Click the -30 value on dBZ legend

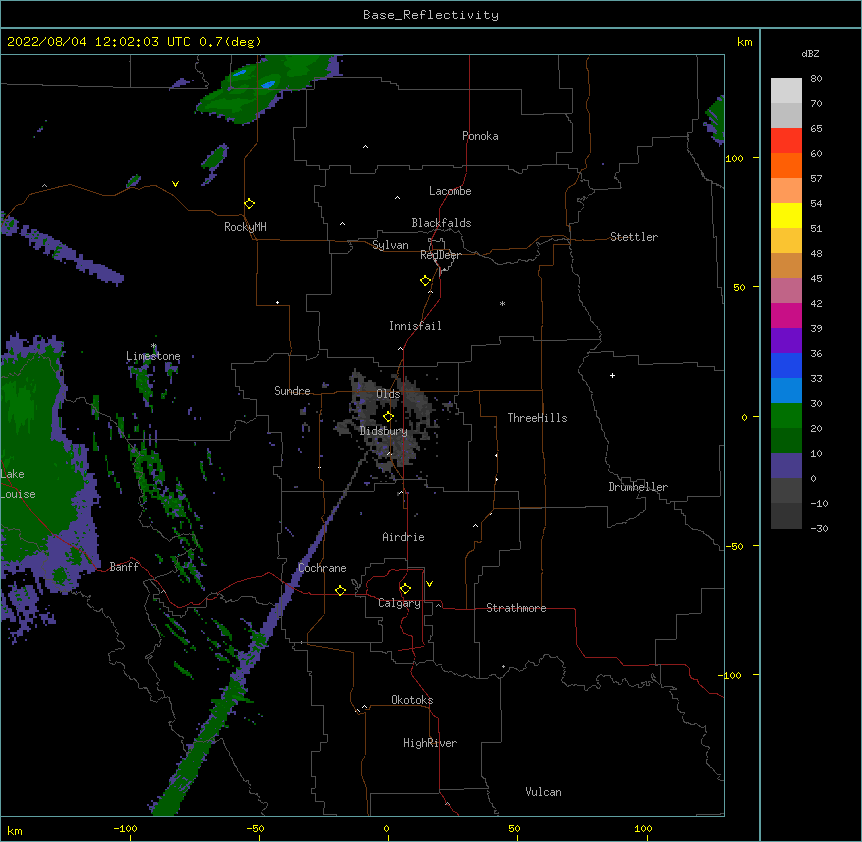click(x=819, y=529)
